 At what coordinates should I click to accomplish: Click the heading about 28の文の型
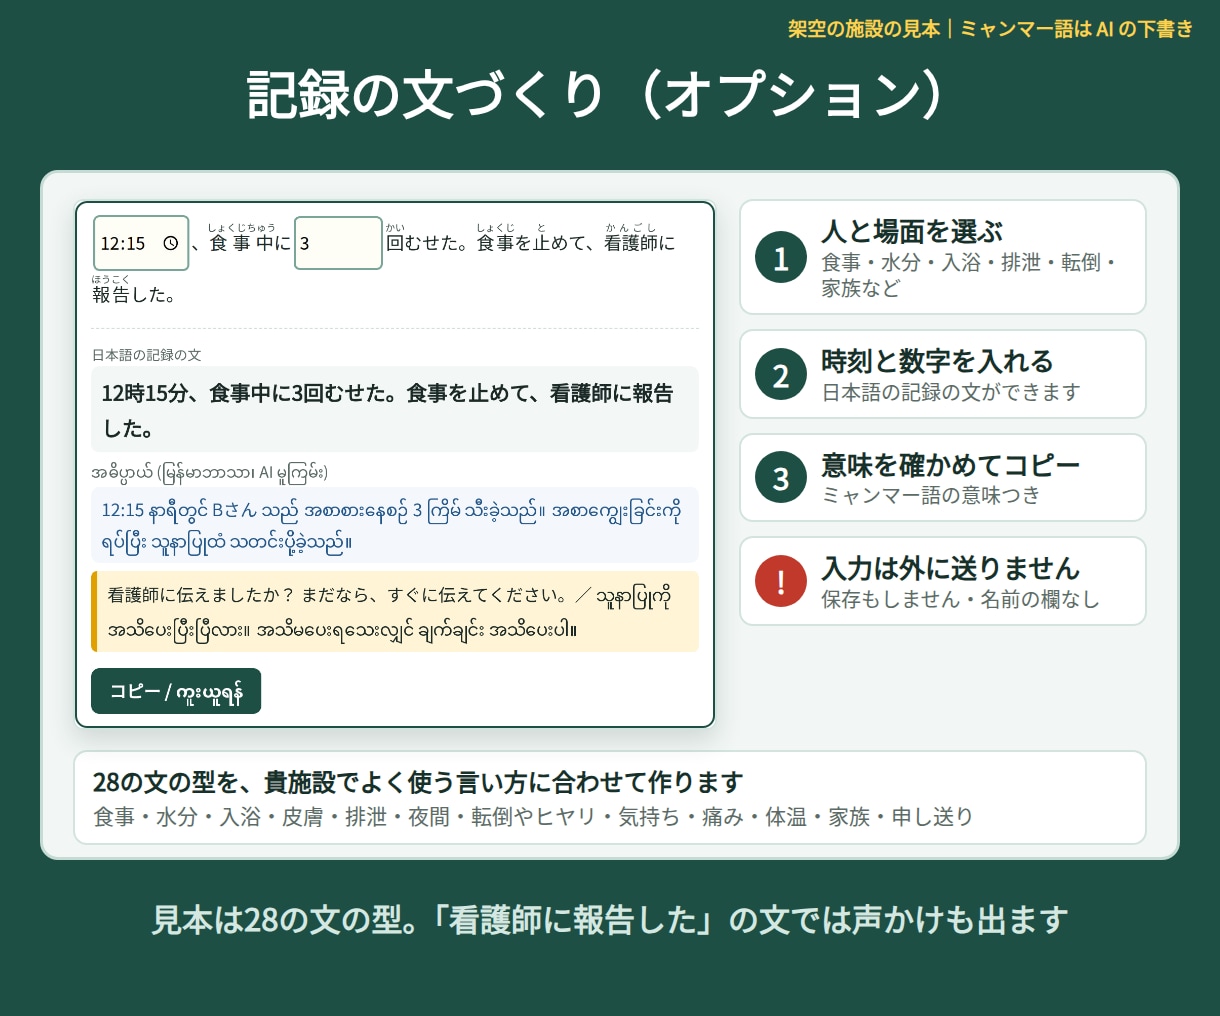418,782
